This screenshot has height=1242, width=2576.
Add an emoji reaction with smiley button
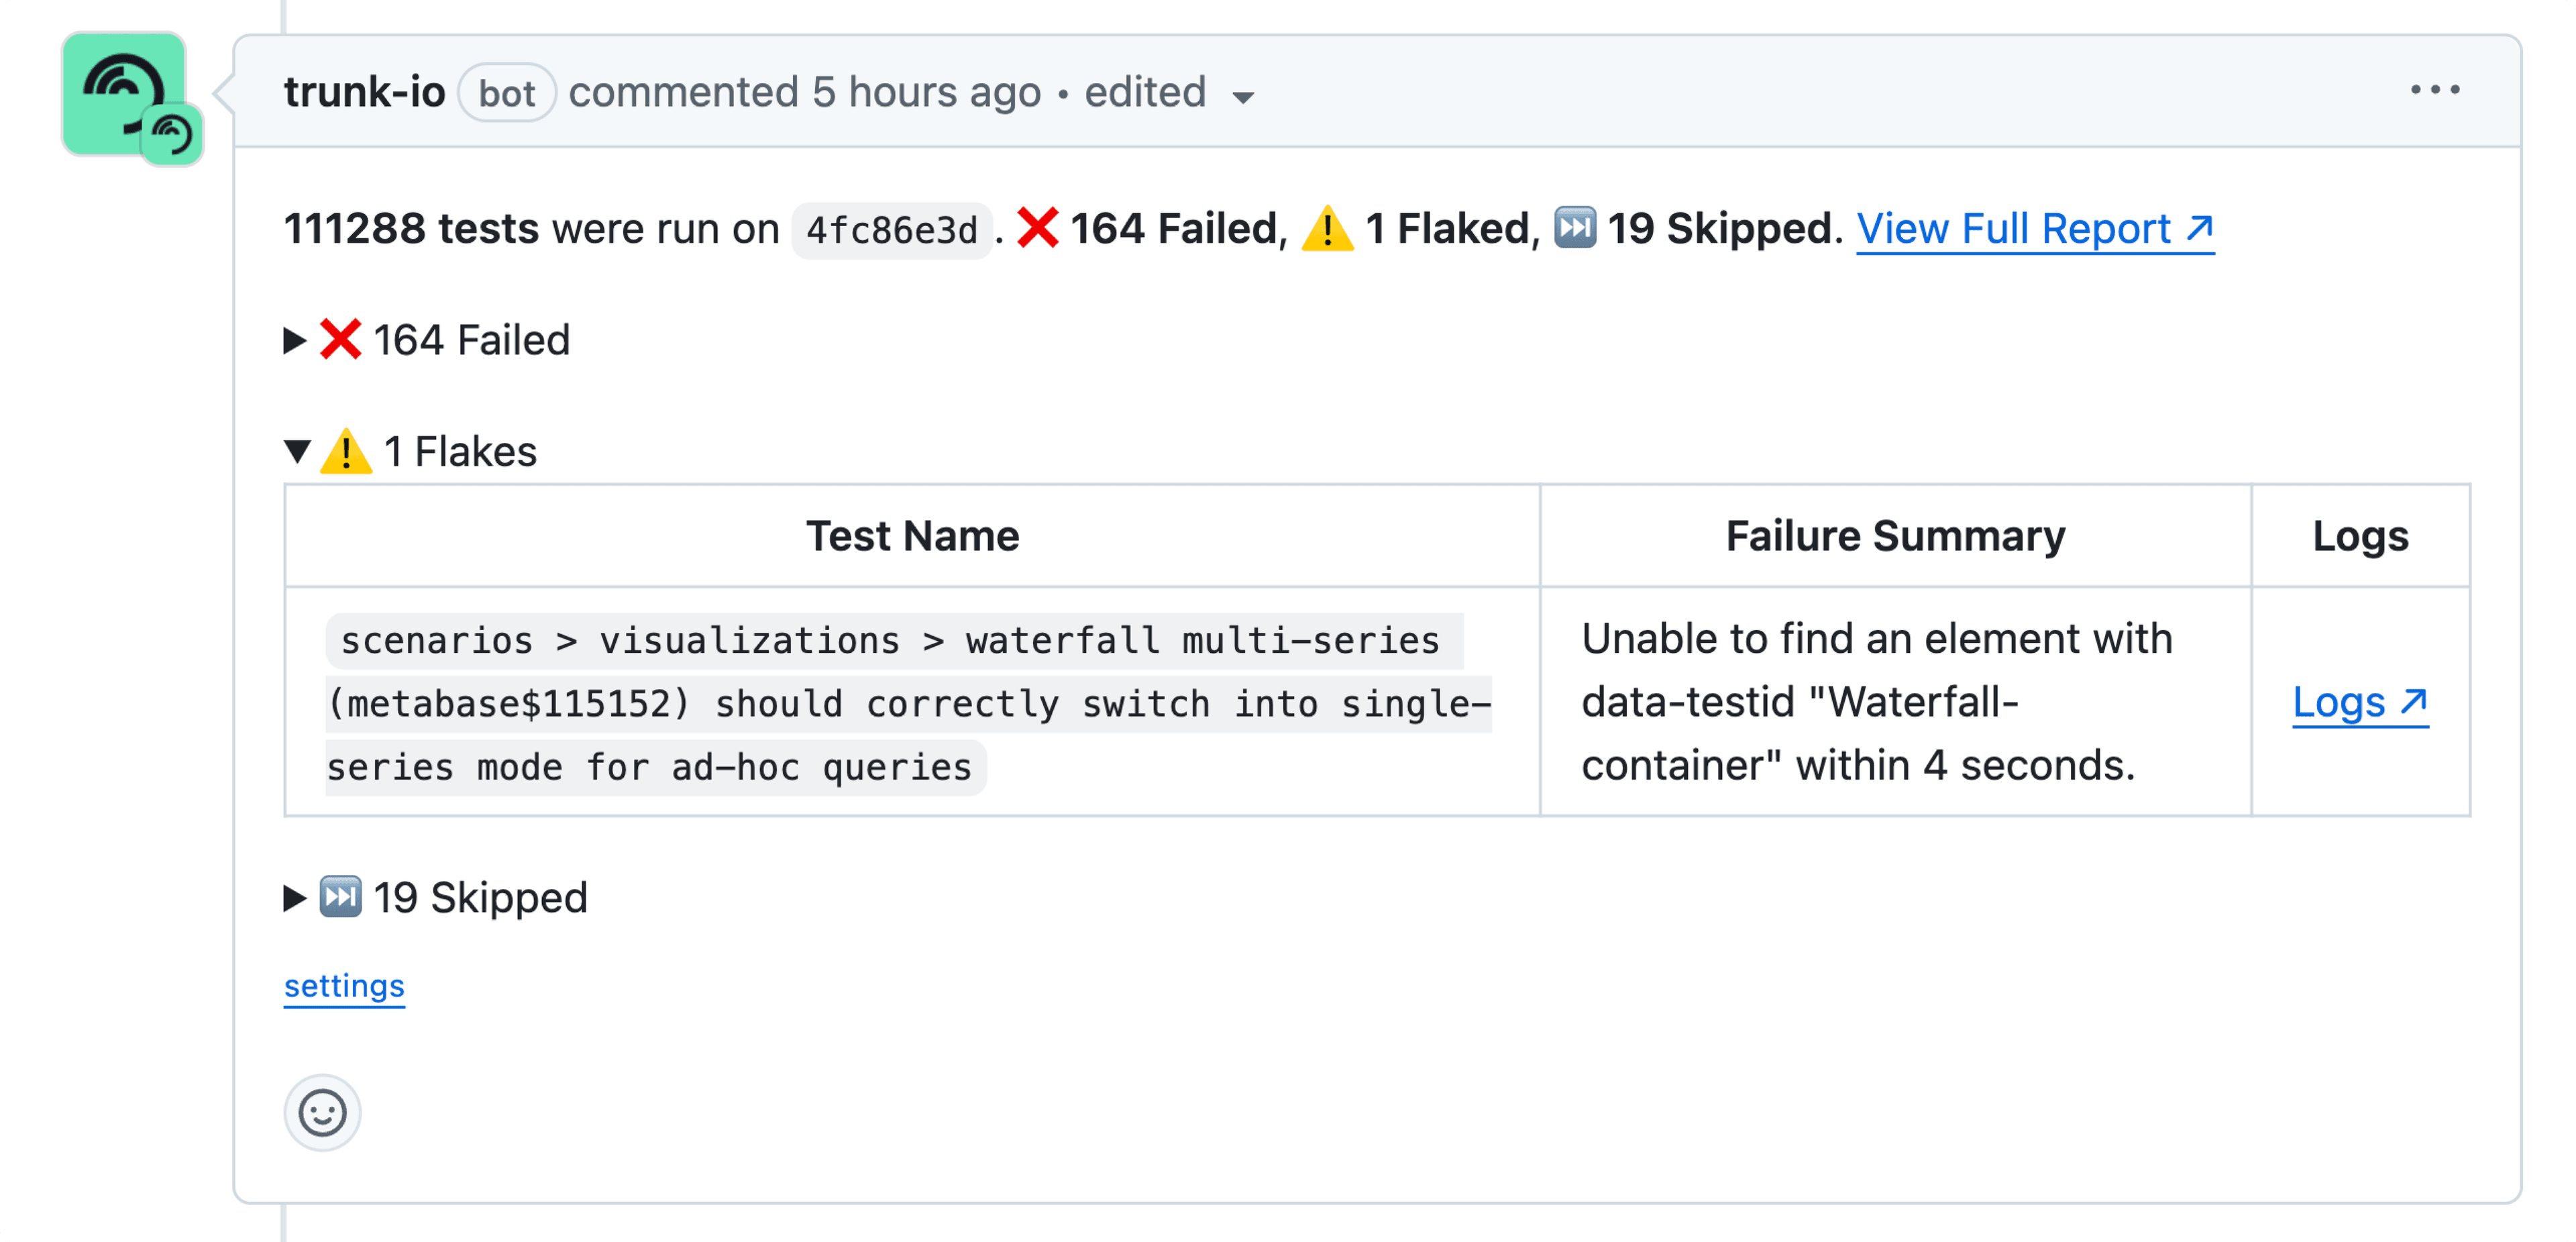pyautogui.click(x=322, y=1112)
